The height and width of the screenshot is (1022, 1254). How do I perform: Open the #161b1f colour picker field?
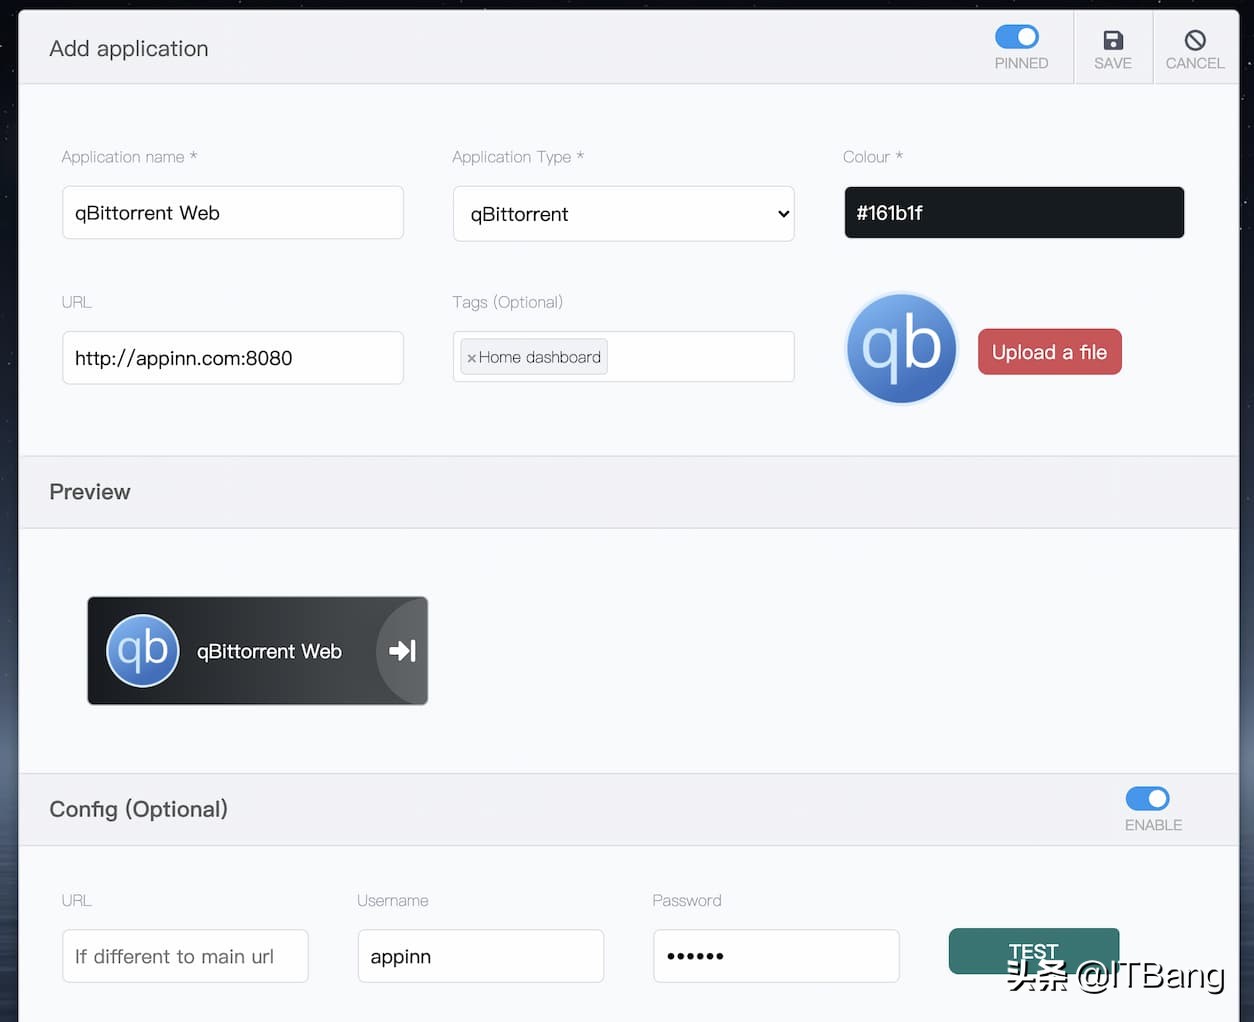coord(1014,212)
